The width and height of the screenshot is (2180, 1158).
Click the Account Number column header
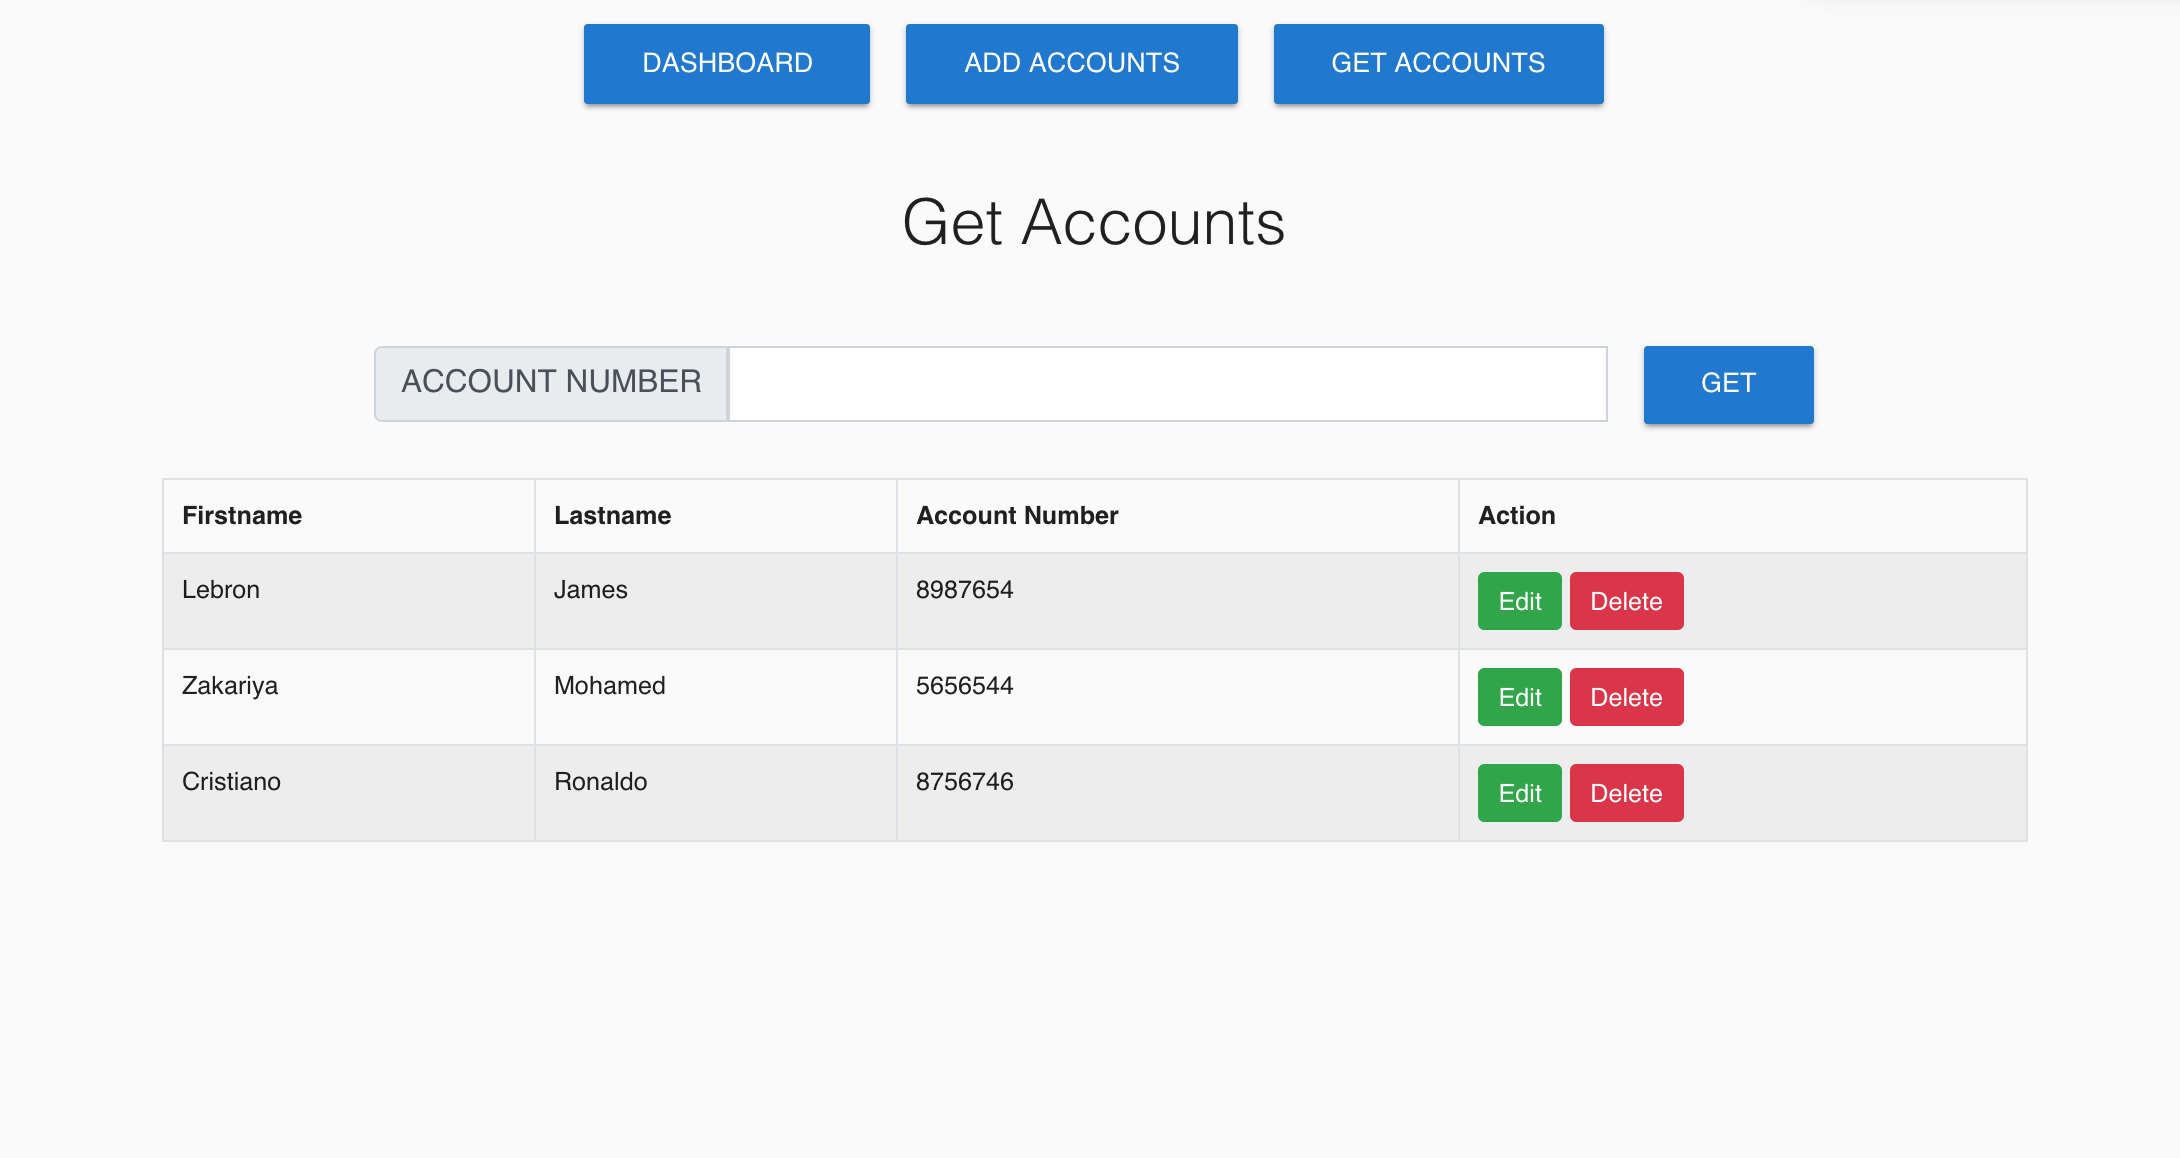[1016, 515]
